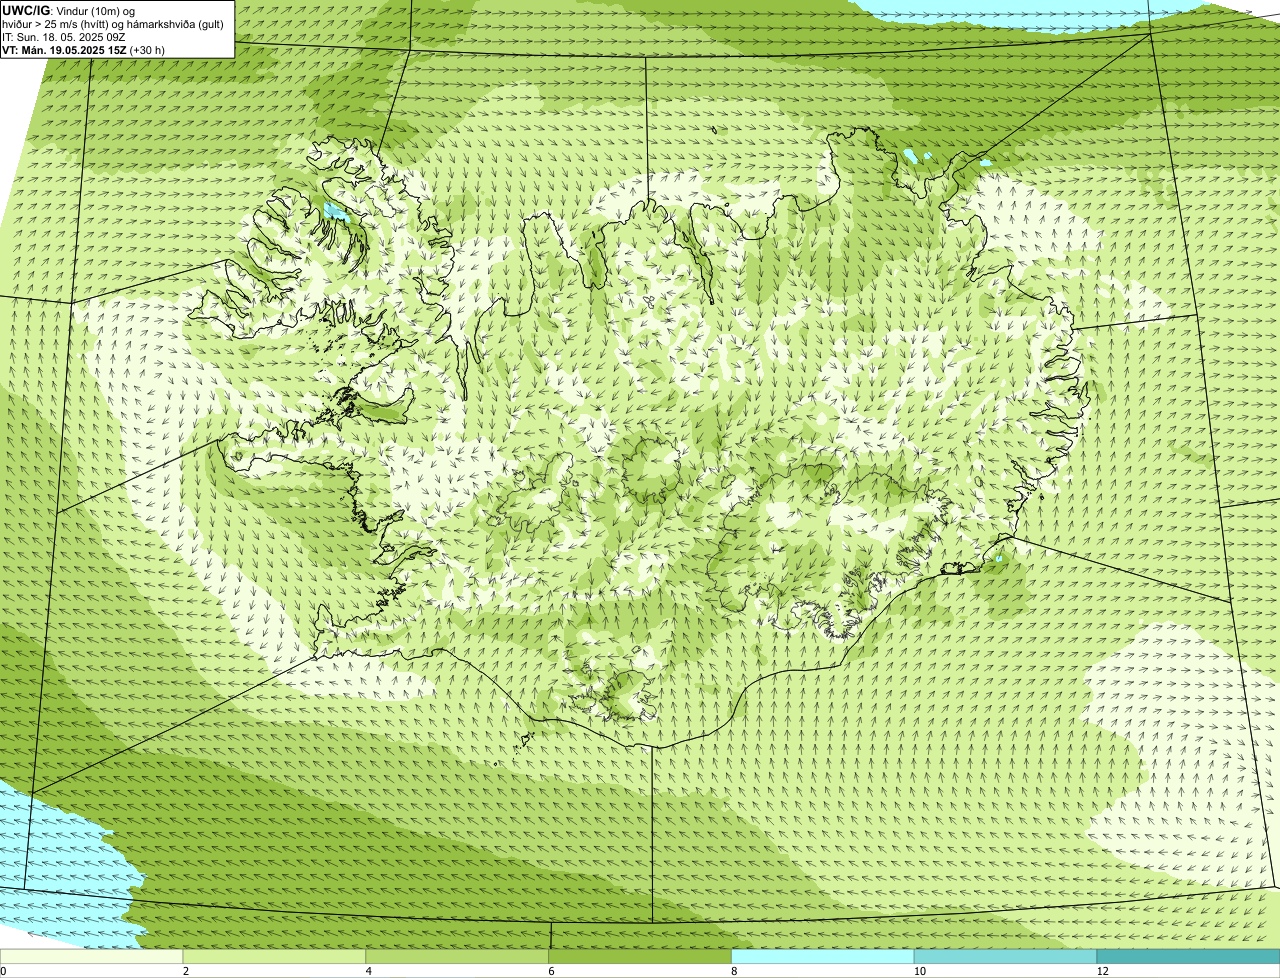The width and height of the screenshot is (1280, 978).
Task: Click the 4–6 m/s green legend swatch
Action: pos(458,956)
